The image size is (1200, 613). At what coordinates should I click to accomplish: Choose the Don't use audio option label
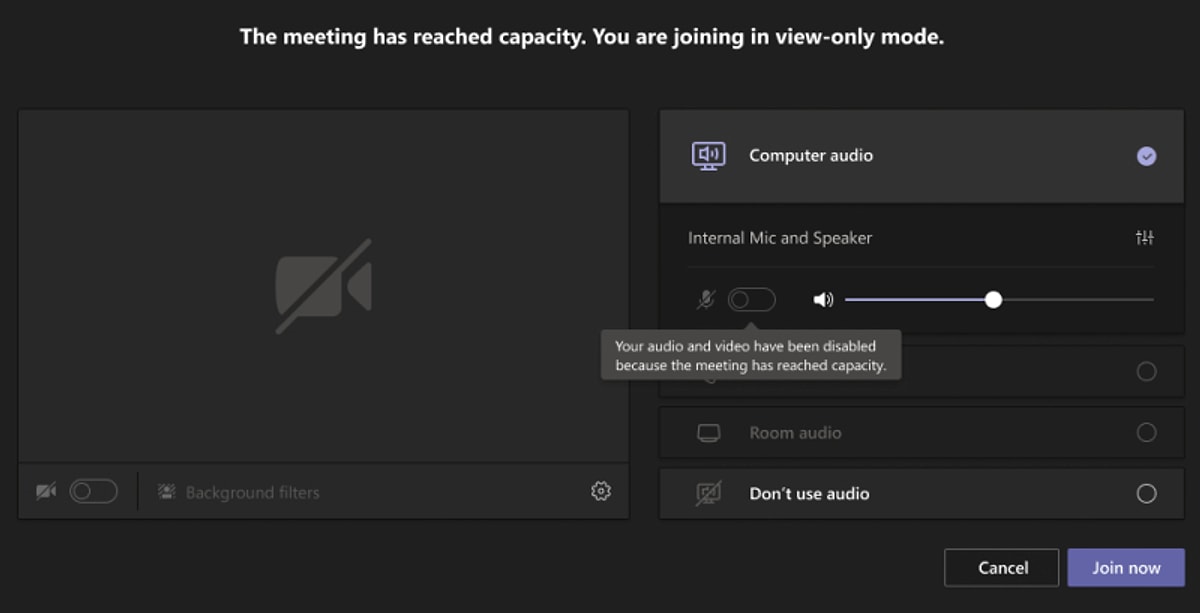pos(809,494)
